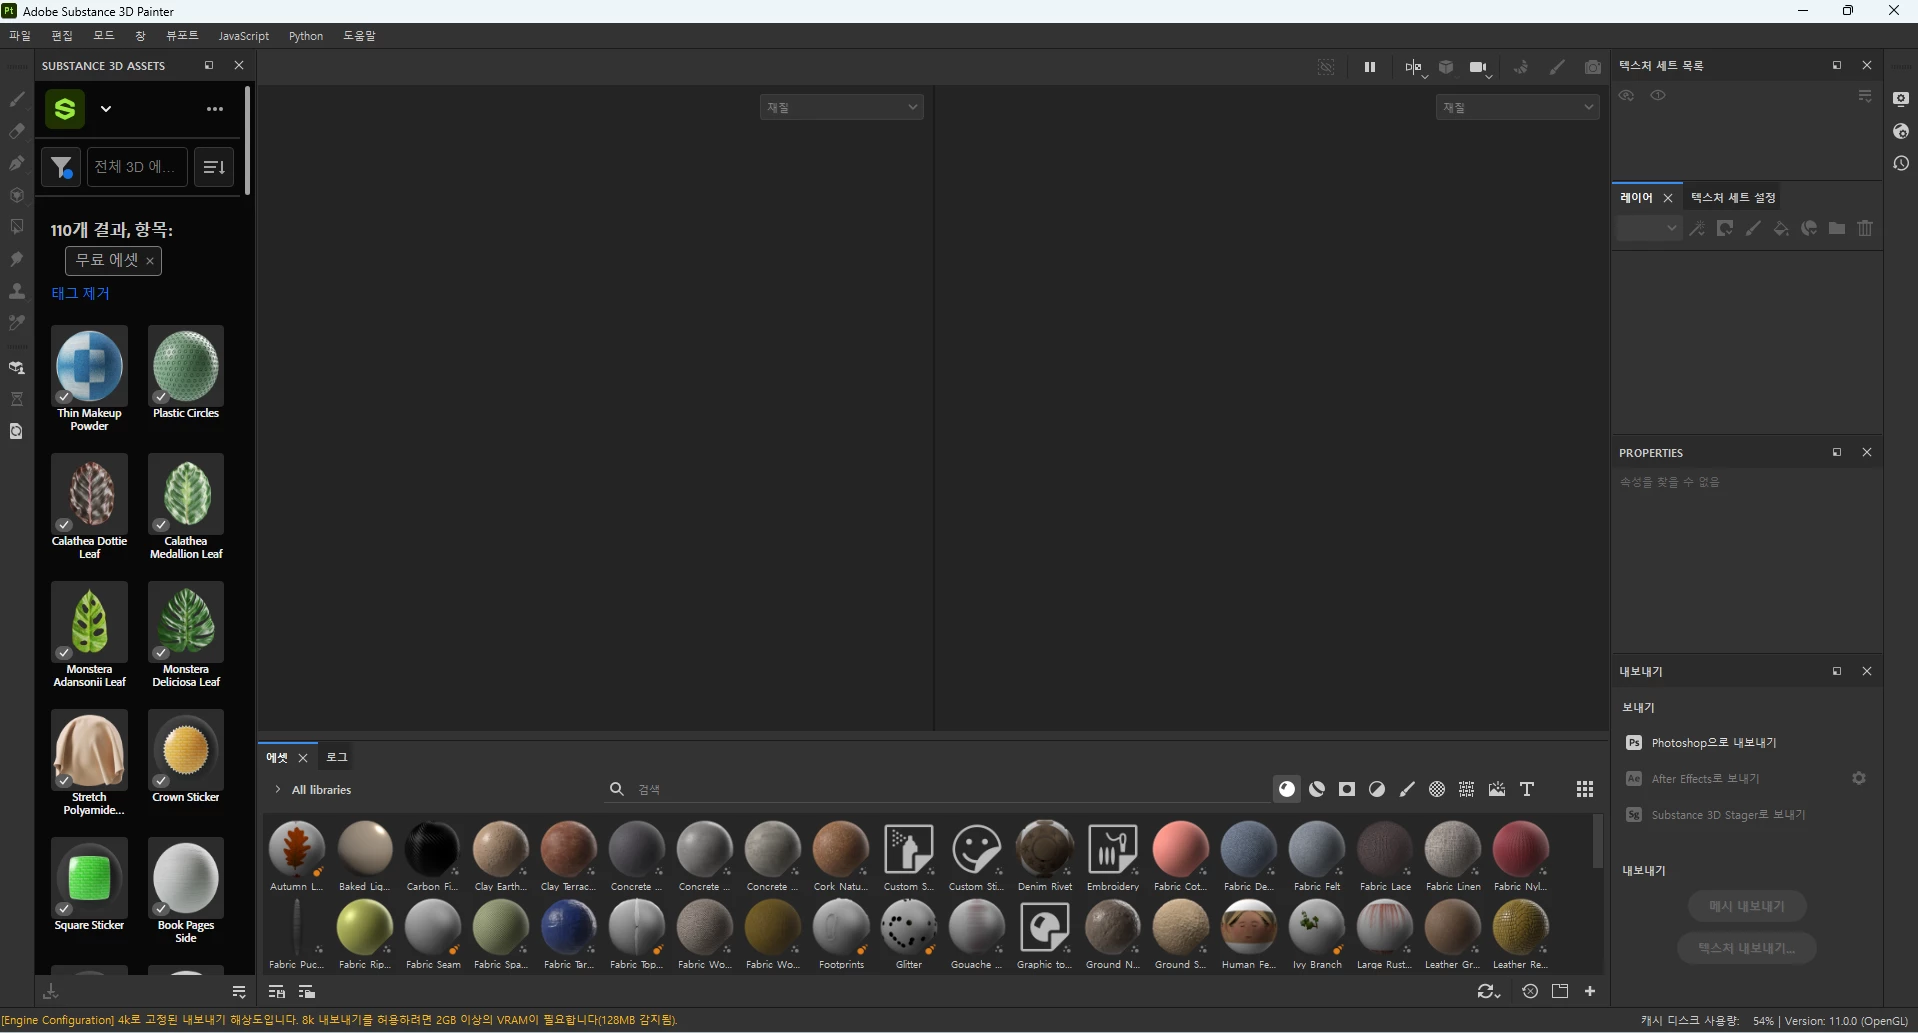Filter shelf by alphas checkered icon

(x=1437, y=789)
